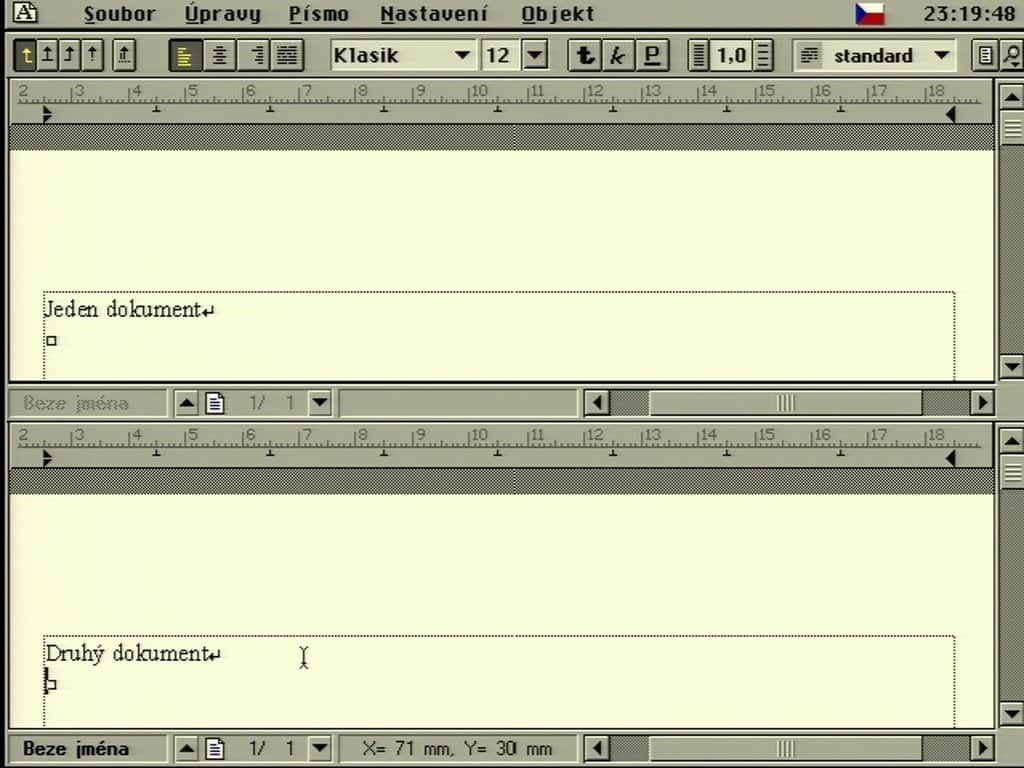Click the 'X= 71 mm, Y= 30 mm' readout
Screen dimensions: 1024x768
pos(457,748)
